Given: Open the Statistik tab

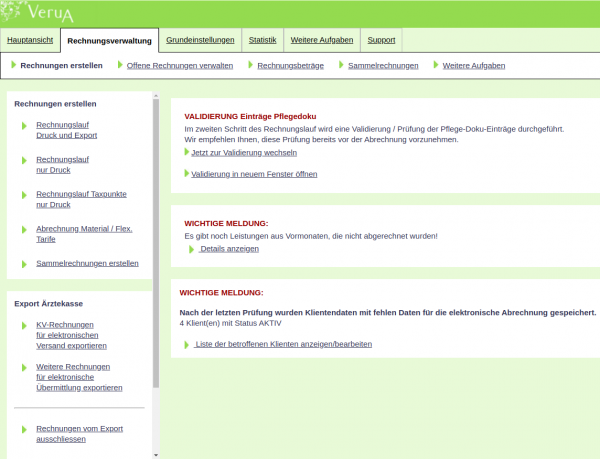Looking at the screenshot, I should click(262, 40).
